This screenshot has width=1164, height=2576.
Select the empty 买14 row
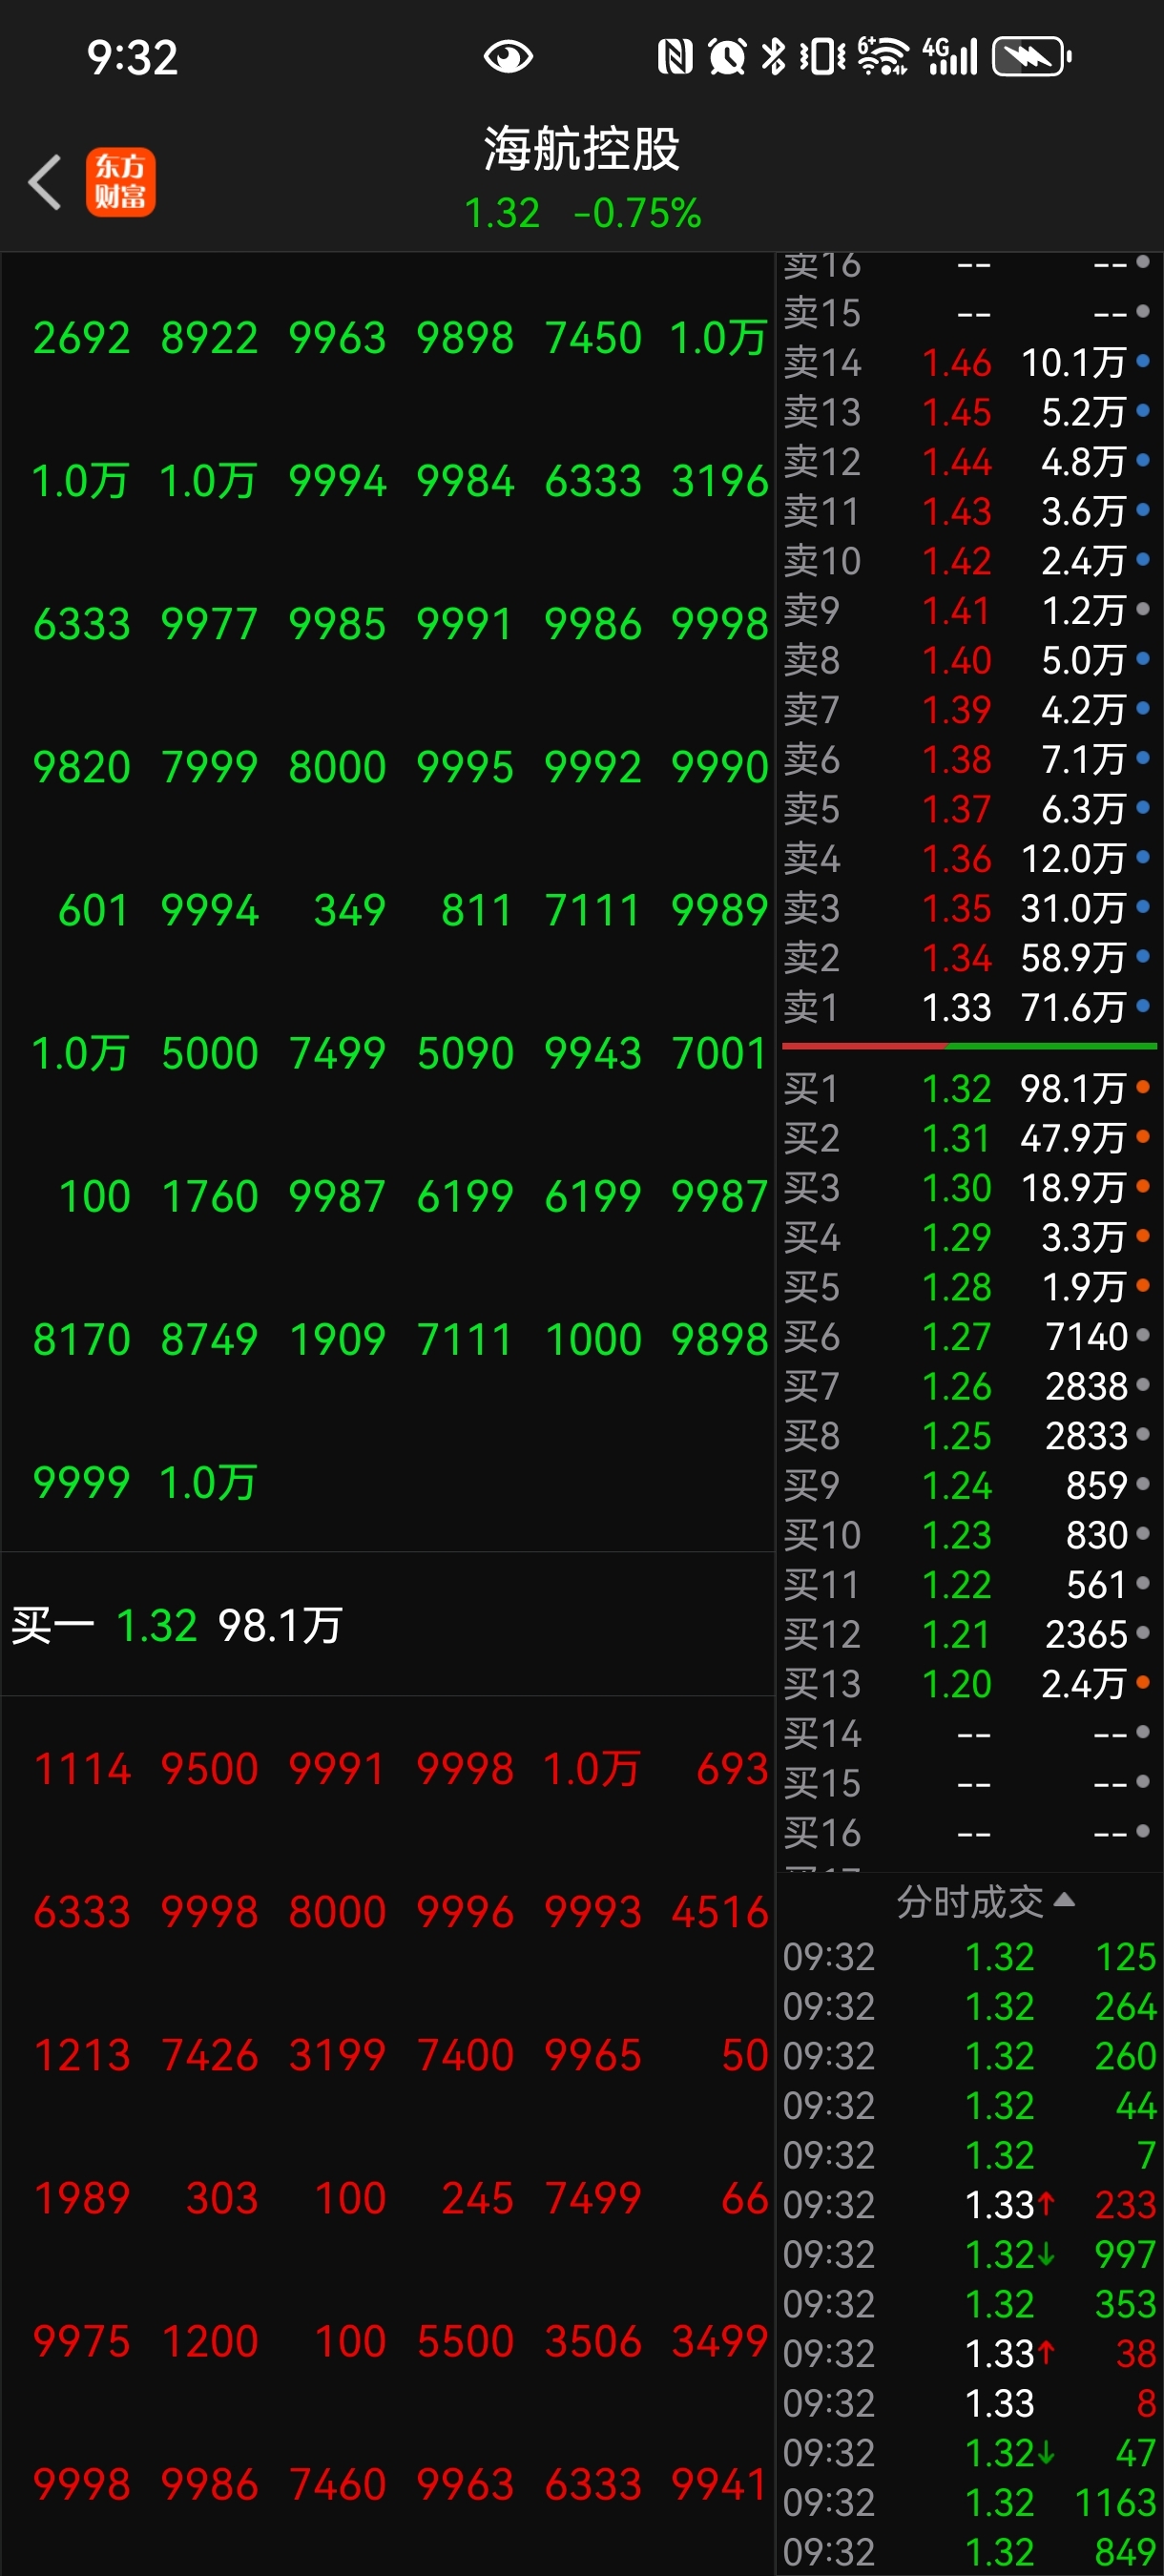[969, 1733]
